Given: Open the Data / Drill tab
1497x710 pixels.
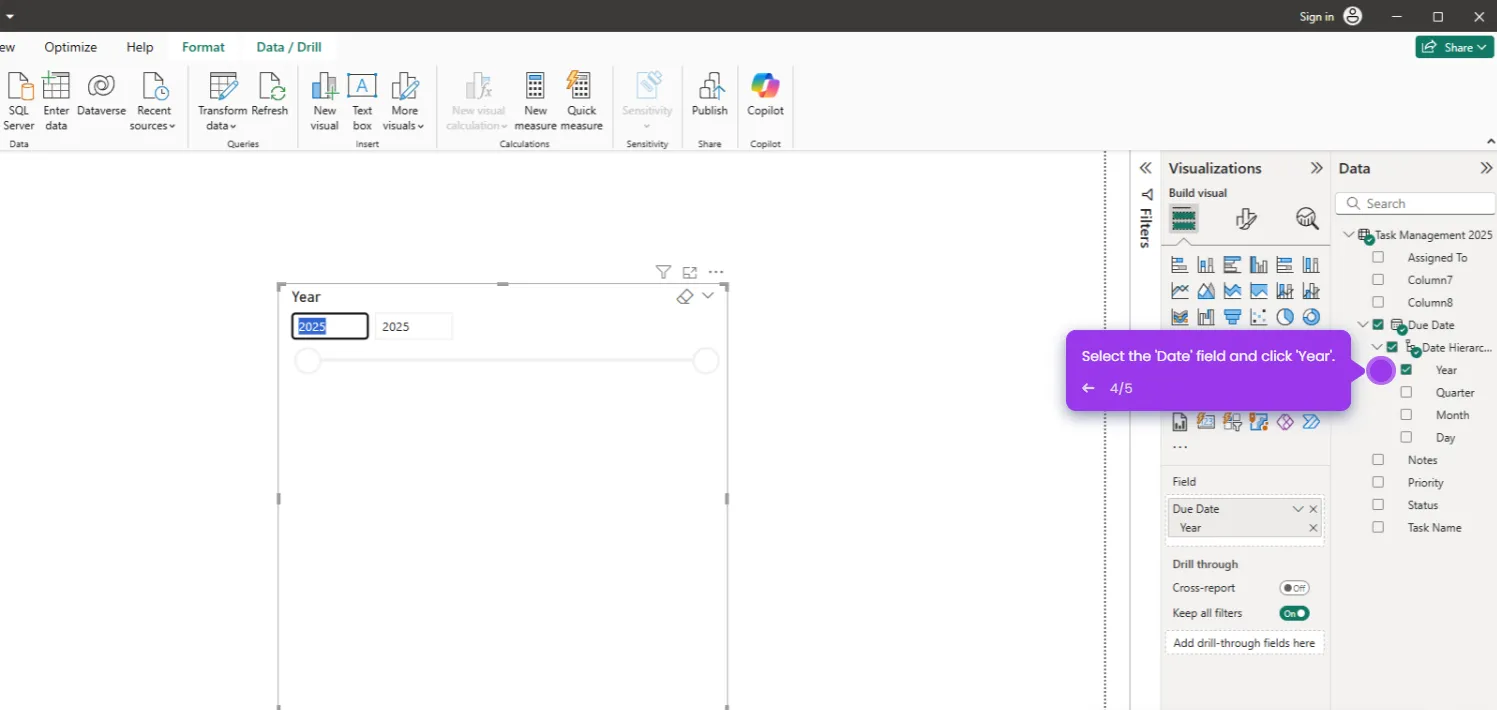Looking at the screenshot, I should 289,47.
